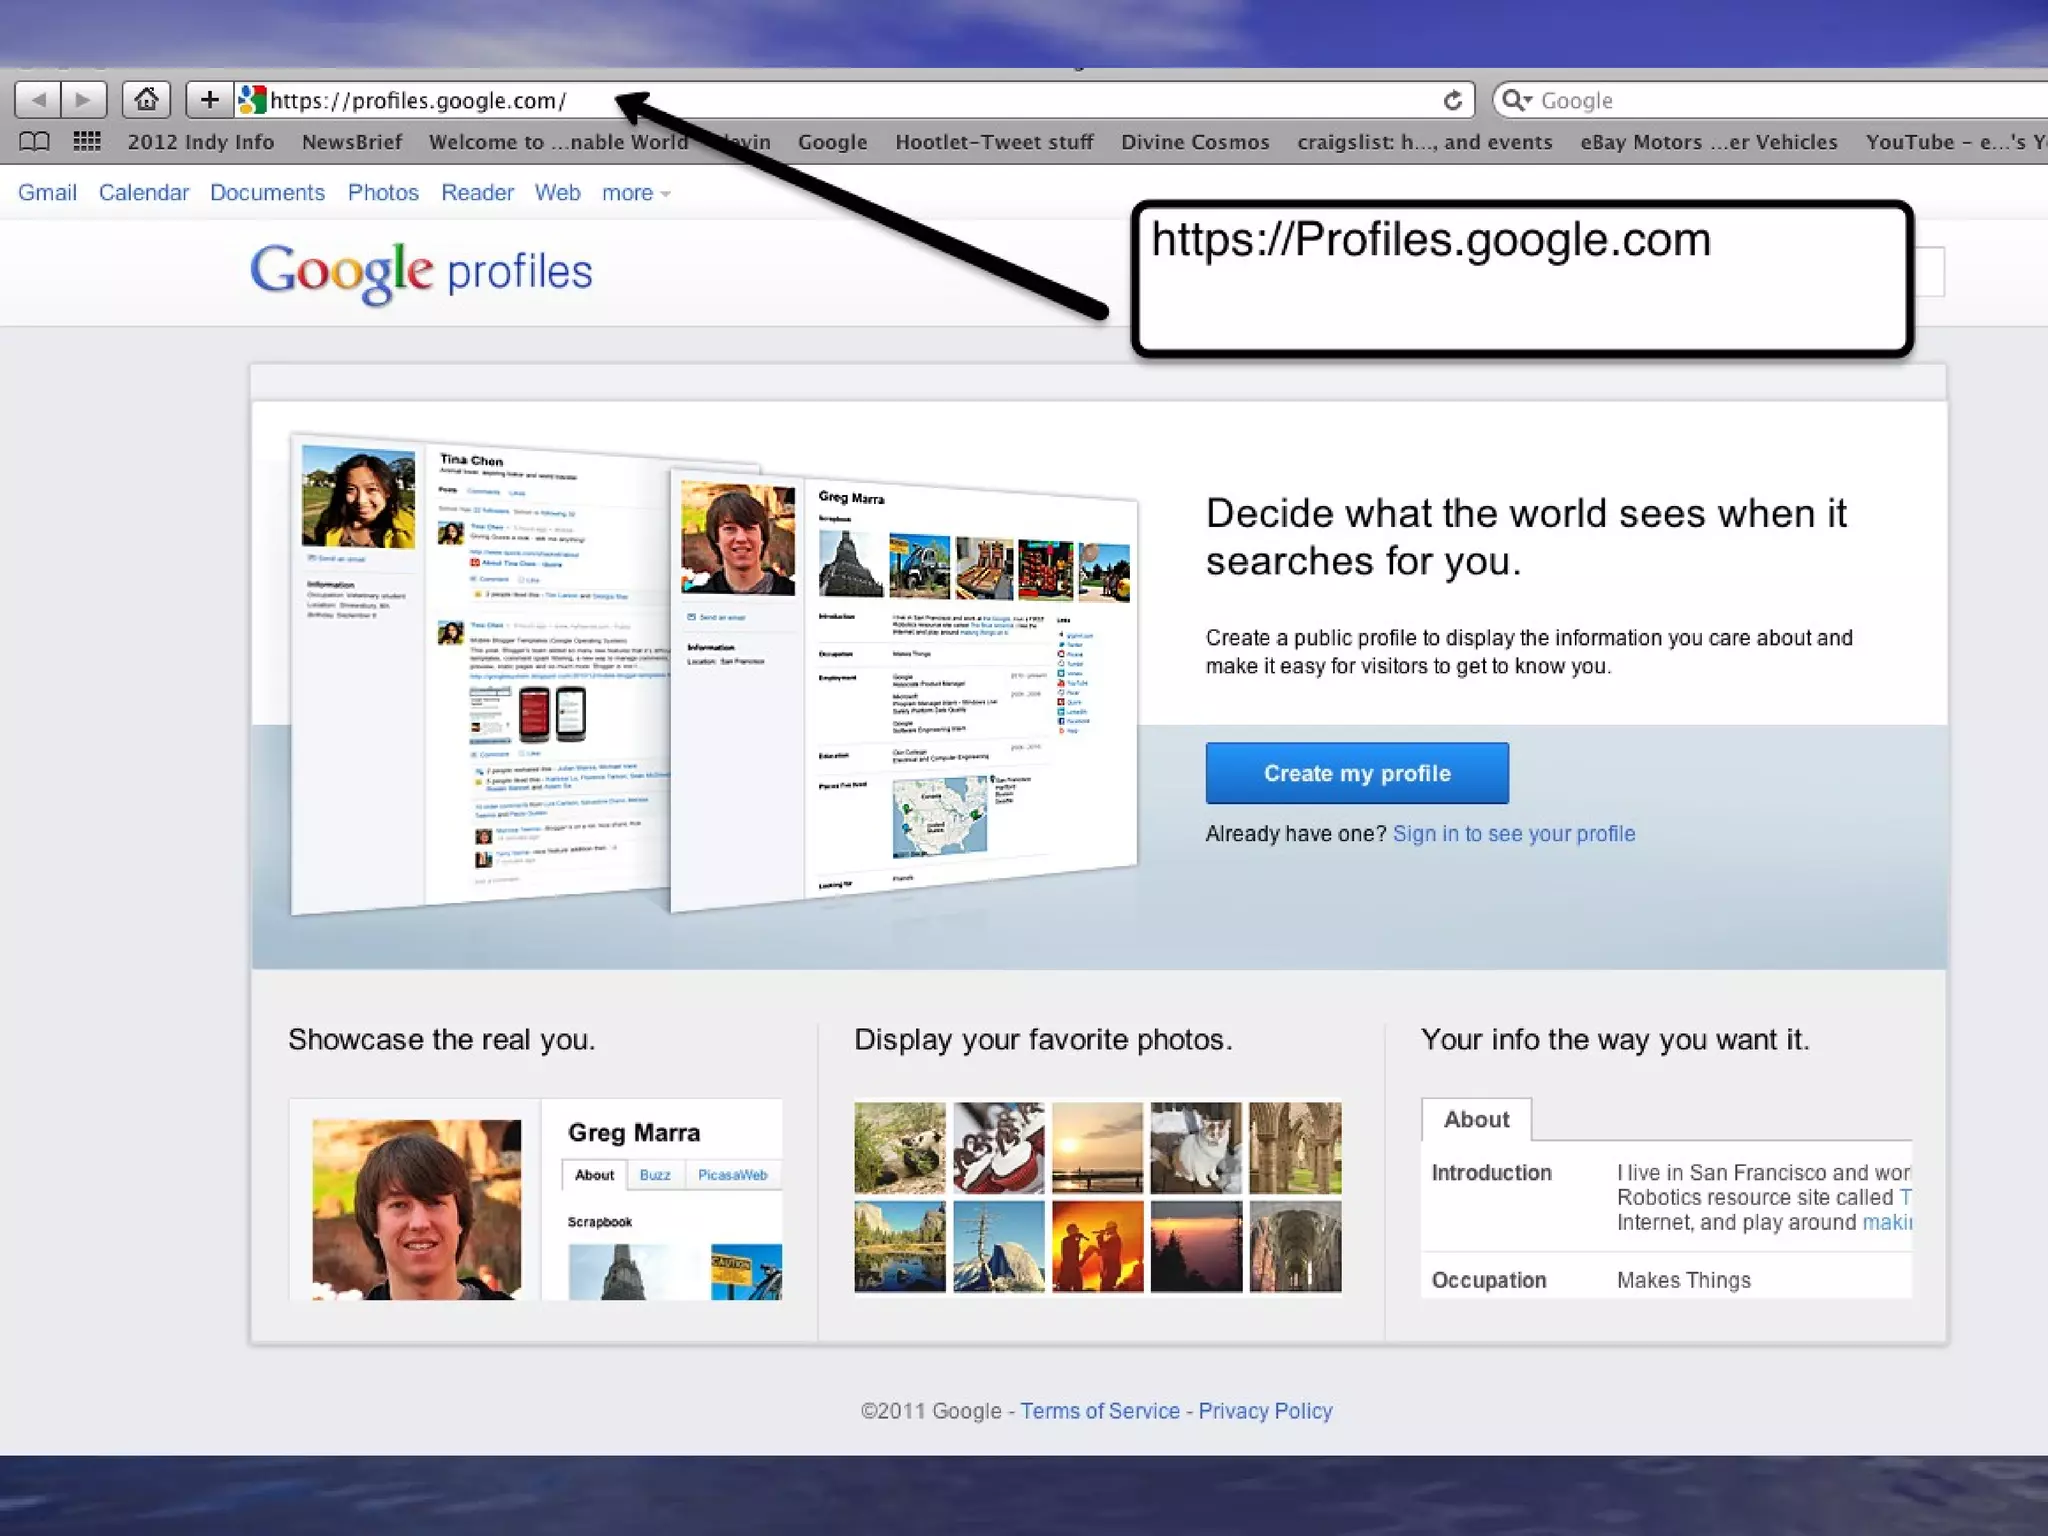Click the search magnifier dropdown icon
The height and width of the screenshot is (1536, 2048).
pos(1517,100)
